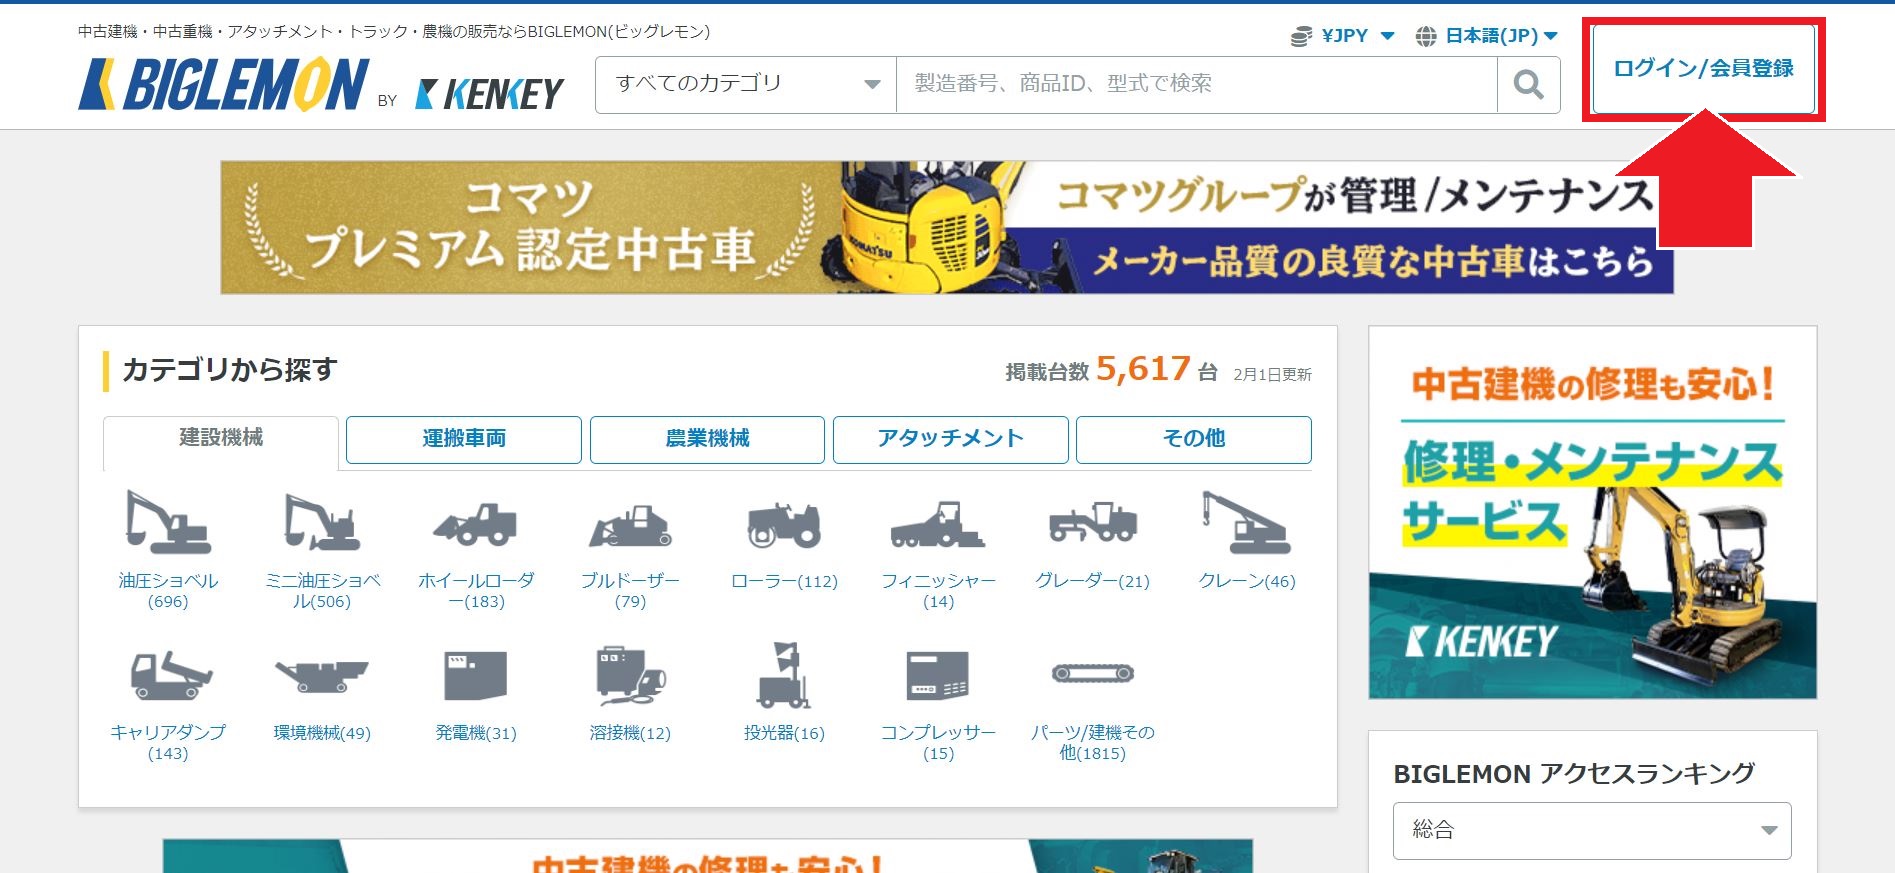
Task: Switch to the アタッチメント tab
Action: click(951, 439)
